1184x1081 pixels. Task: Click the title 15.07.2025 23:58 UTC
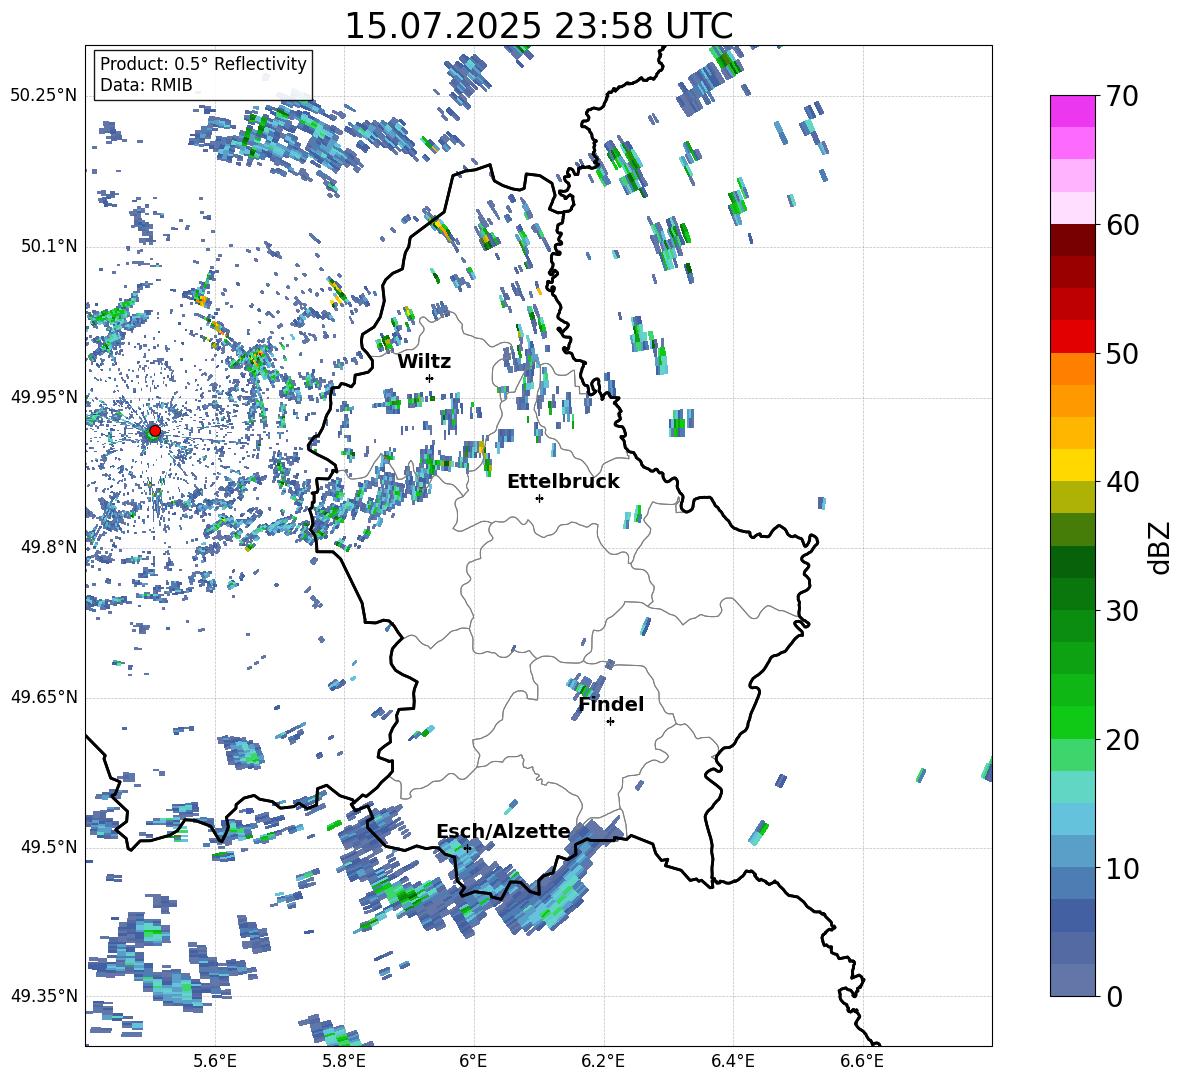pyautogui.click(x=538, y=26)
